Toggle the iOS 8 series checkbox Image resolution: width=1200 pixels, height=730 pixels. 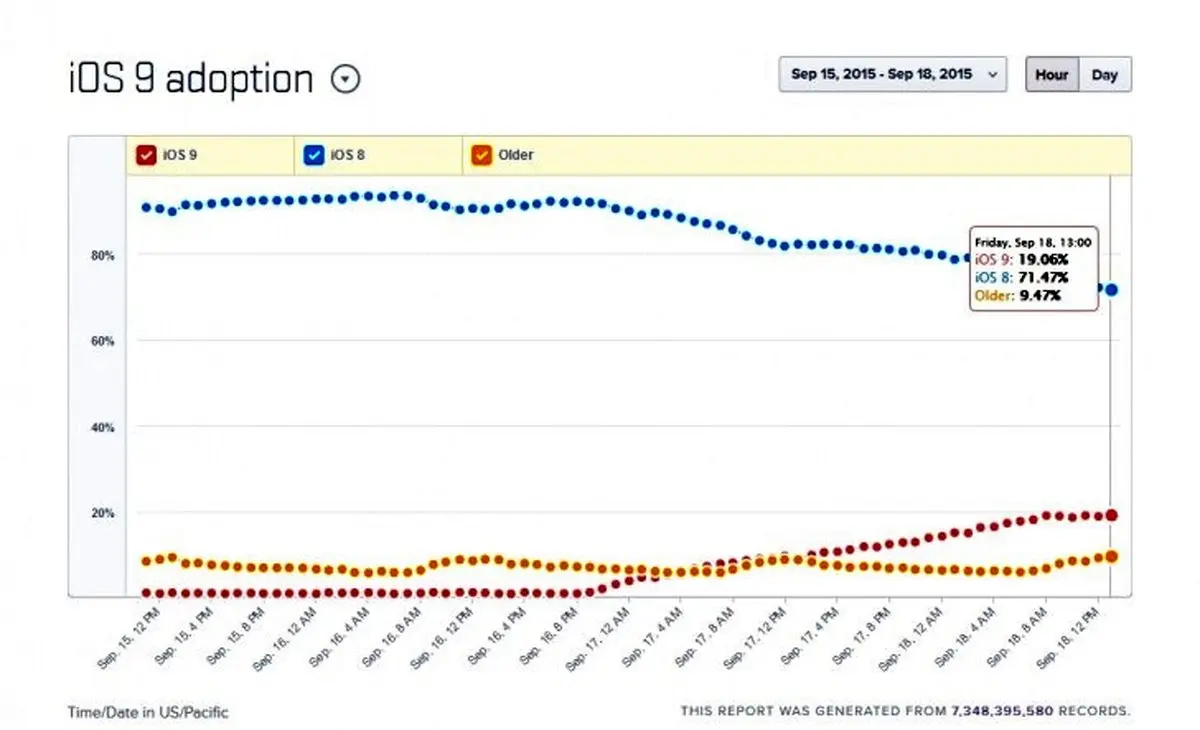click(x=315, y=155)
